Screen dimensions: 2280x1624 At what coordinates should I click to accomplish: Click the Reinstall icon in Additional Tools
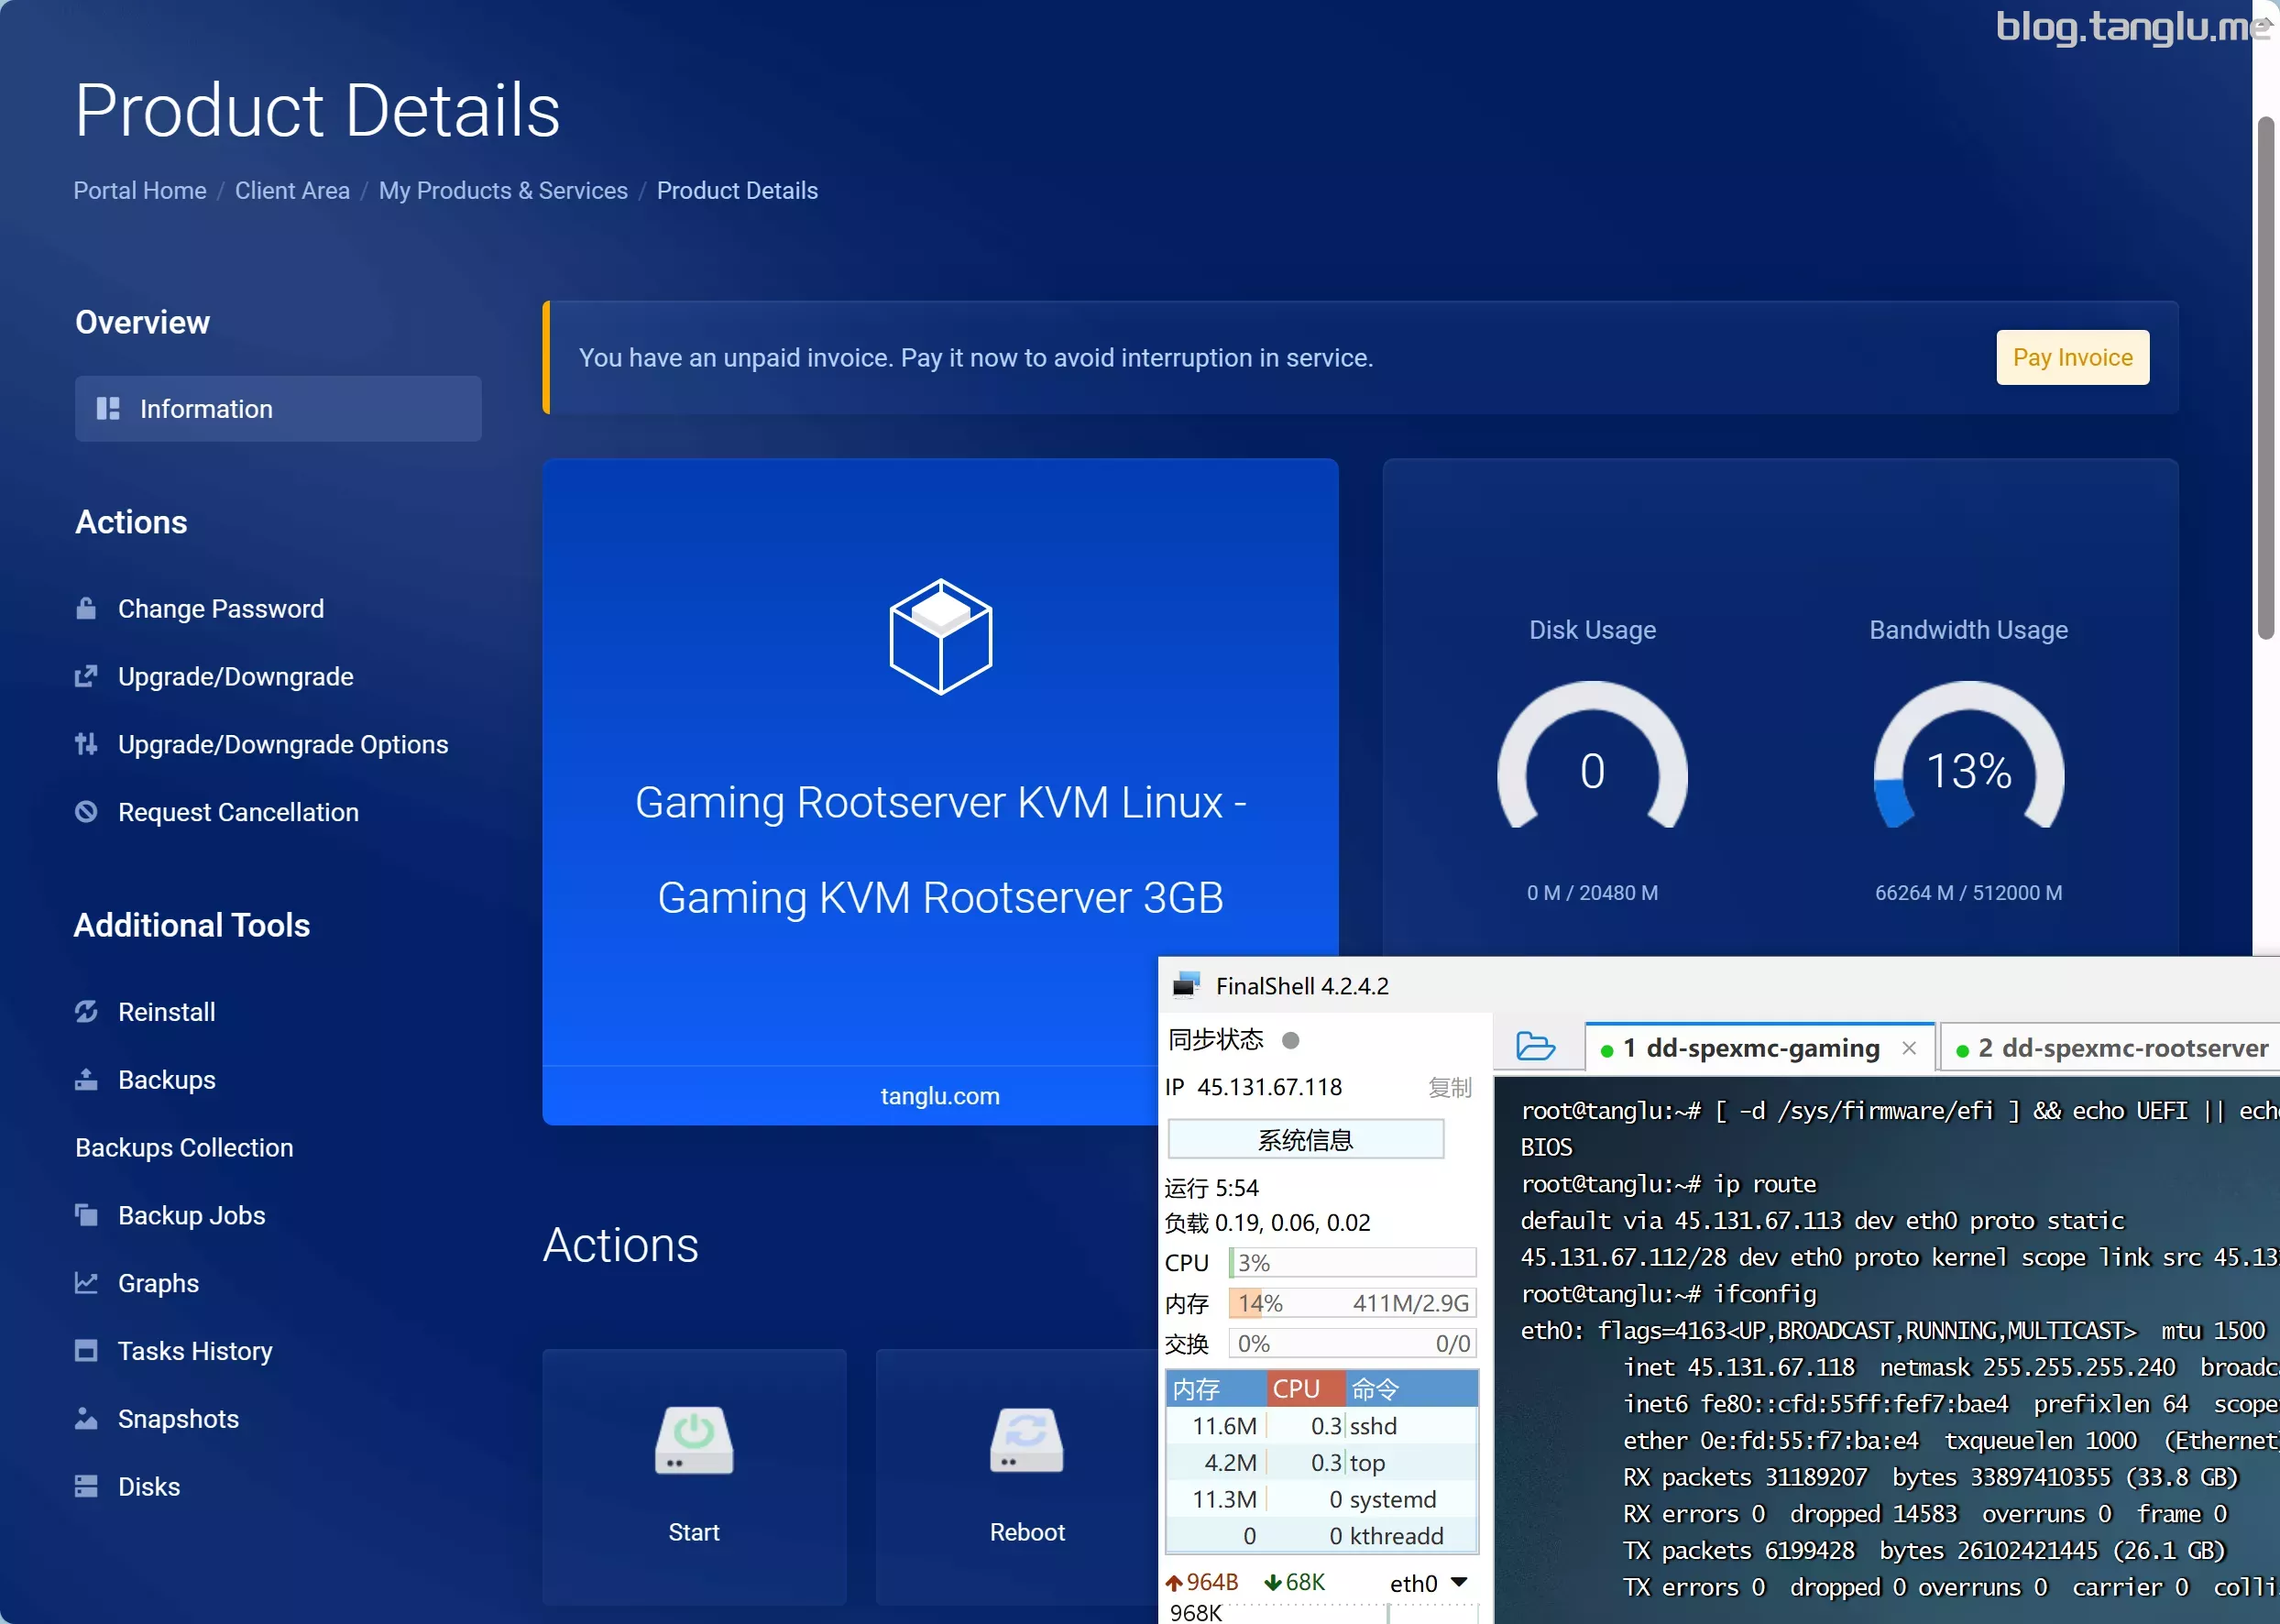[82, 1011]
